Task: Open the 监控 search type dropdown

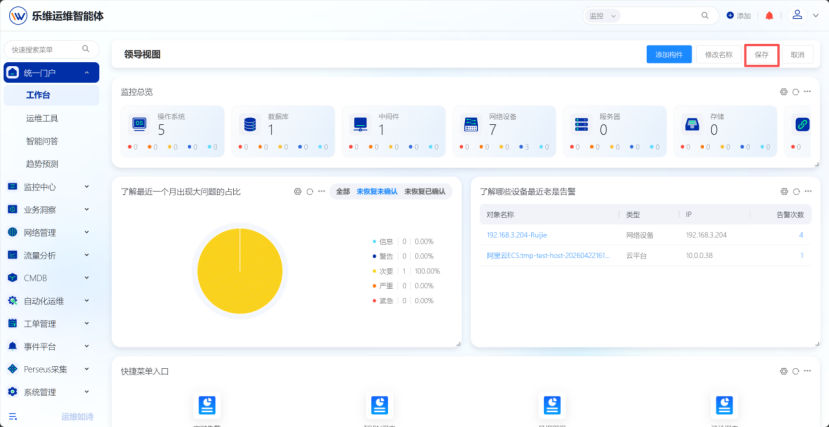Action: (602, 16)
